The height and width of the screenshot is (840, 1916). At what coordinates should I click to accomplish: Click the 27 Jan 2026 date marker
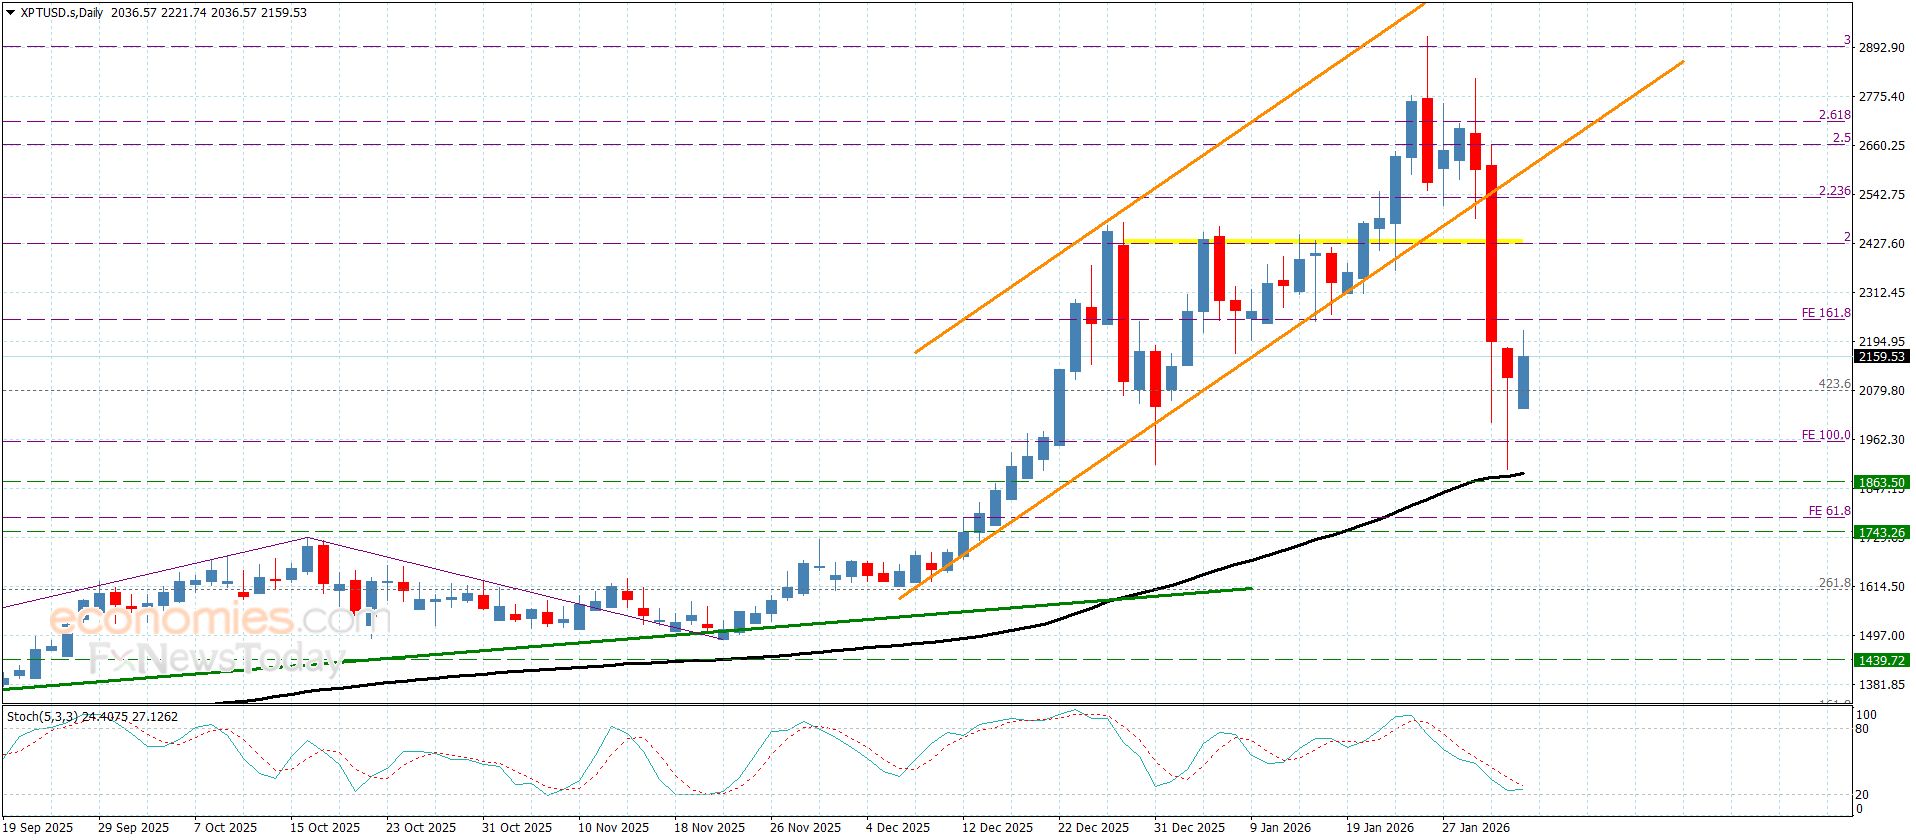[x=1475, y=827]
